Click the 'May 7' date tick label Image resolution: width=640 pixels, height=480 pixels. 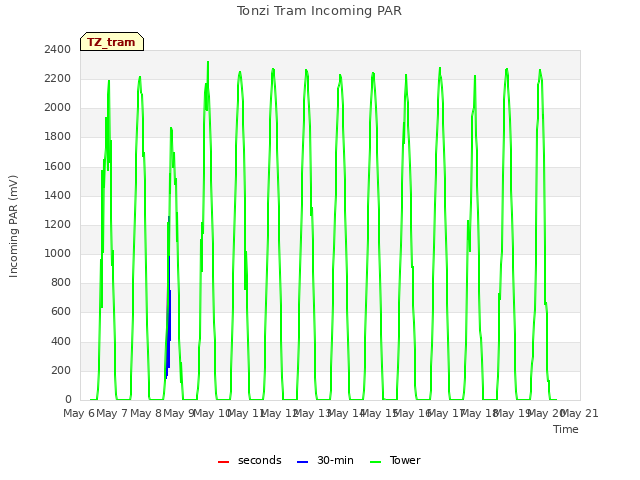[112, 413]
